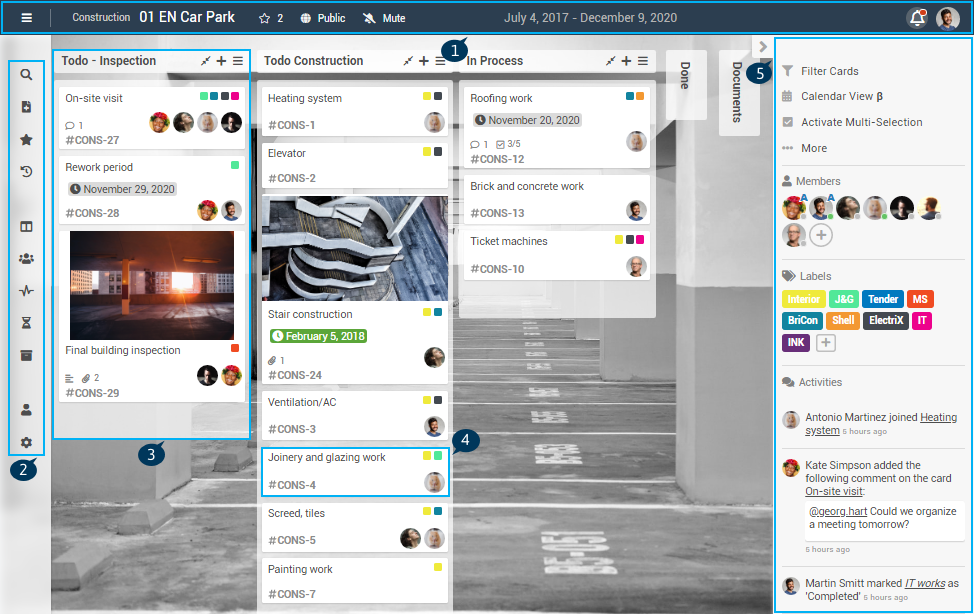The height and width of the screenshot is (614, 974).
Task: Click the star favorites icon in sidebar
Action: [26, 140]
